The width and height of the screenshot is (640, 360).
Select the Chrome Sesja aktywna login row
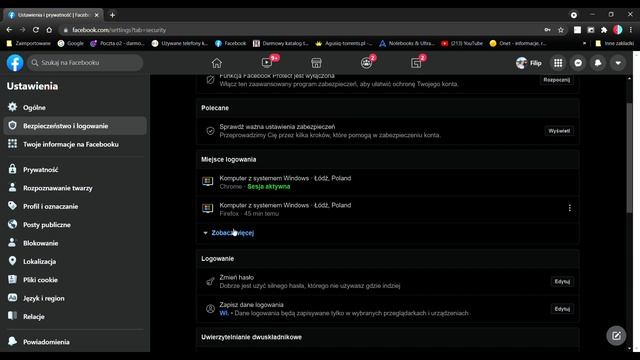pyautogui.click(x=387, y=182)
